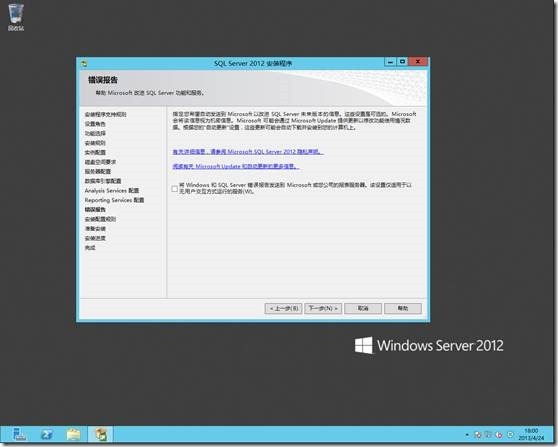This screenshot has width=558, height=447.
Task: Select the SQL Server setup taskbar icon
Action: (101, 435)
